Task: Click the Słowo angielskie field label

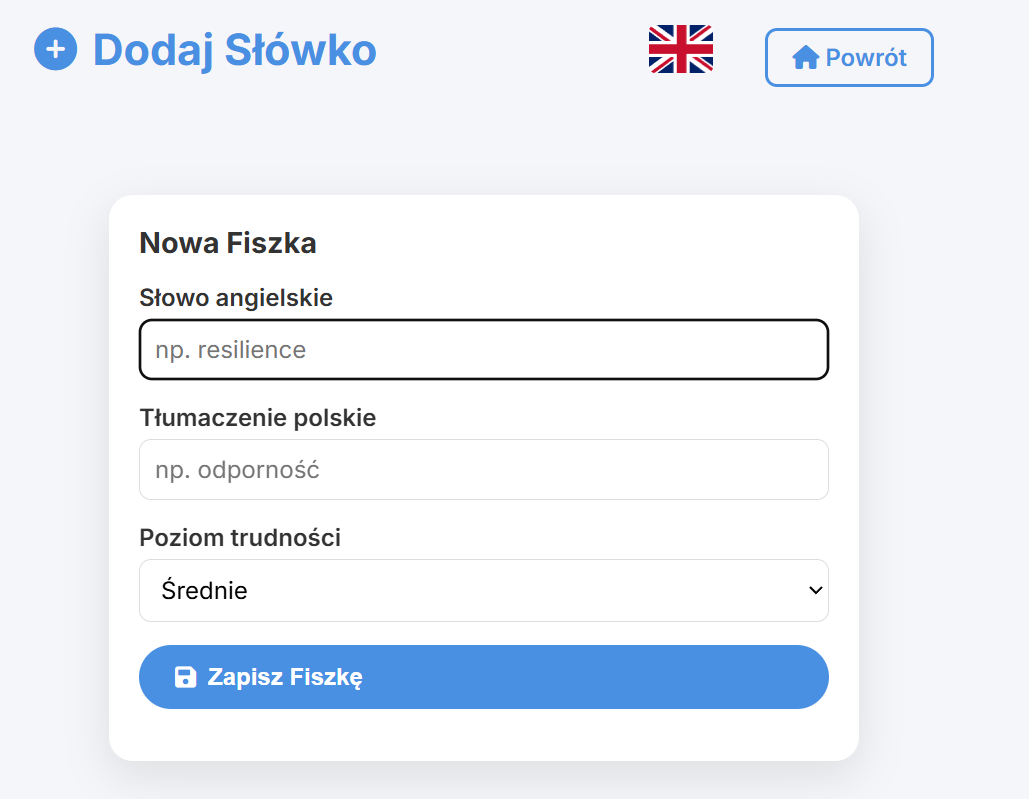Action: tap(236, 297)
